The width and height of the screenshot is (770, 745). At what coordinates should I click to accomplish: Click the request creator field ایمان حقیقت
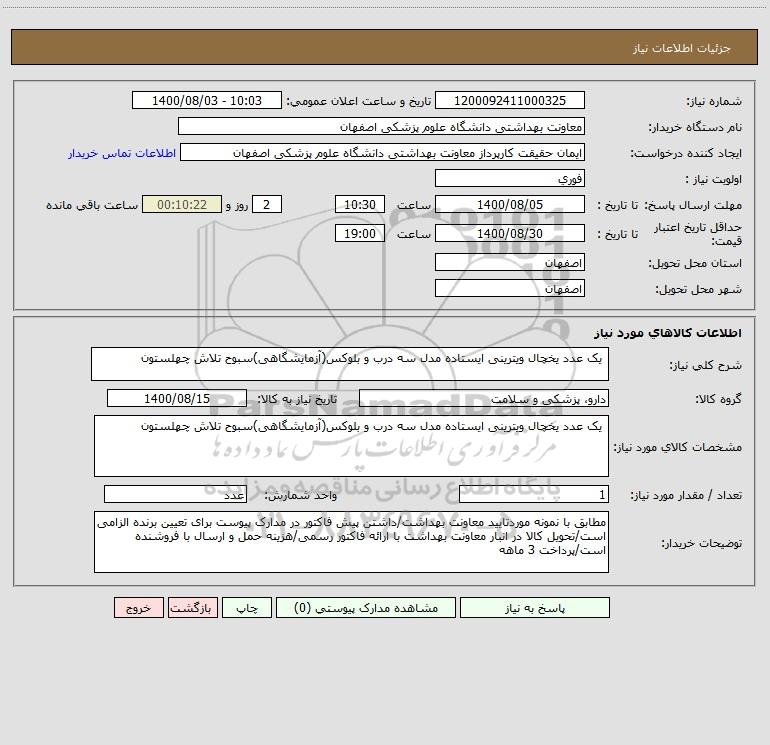pyautogui.click(x=383, y=152)
